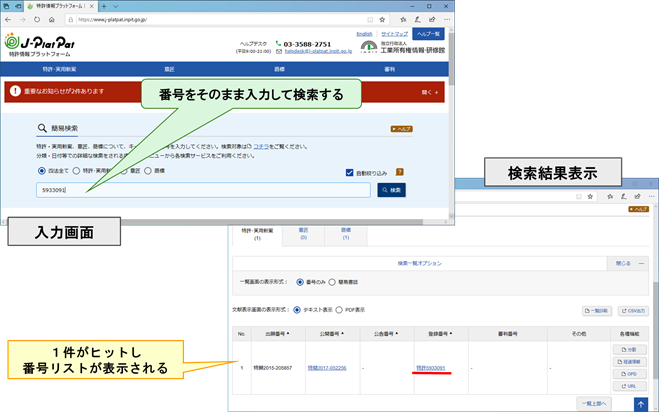Click the blue 検索 search button

(391, 190)
